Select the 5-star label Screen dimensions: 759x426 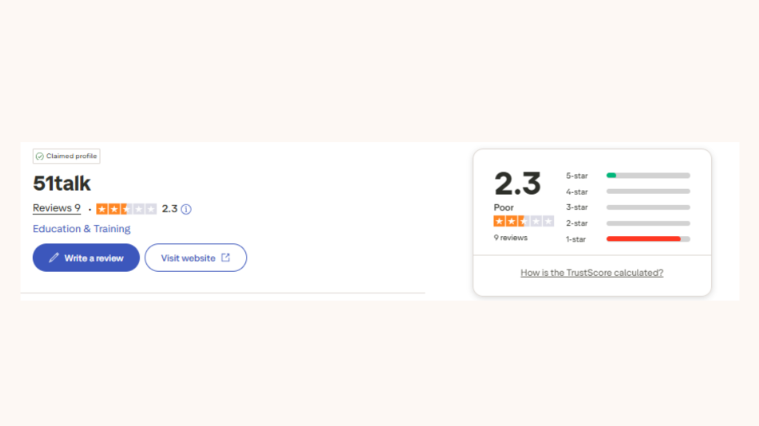pos(577,176)
